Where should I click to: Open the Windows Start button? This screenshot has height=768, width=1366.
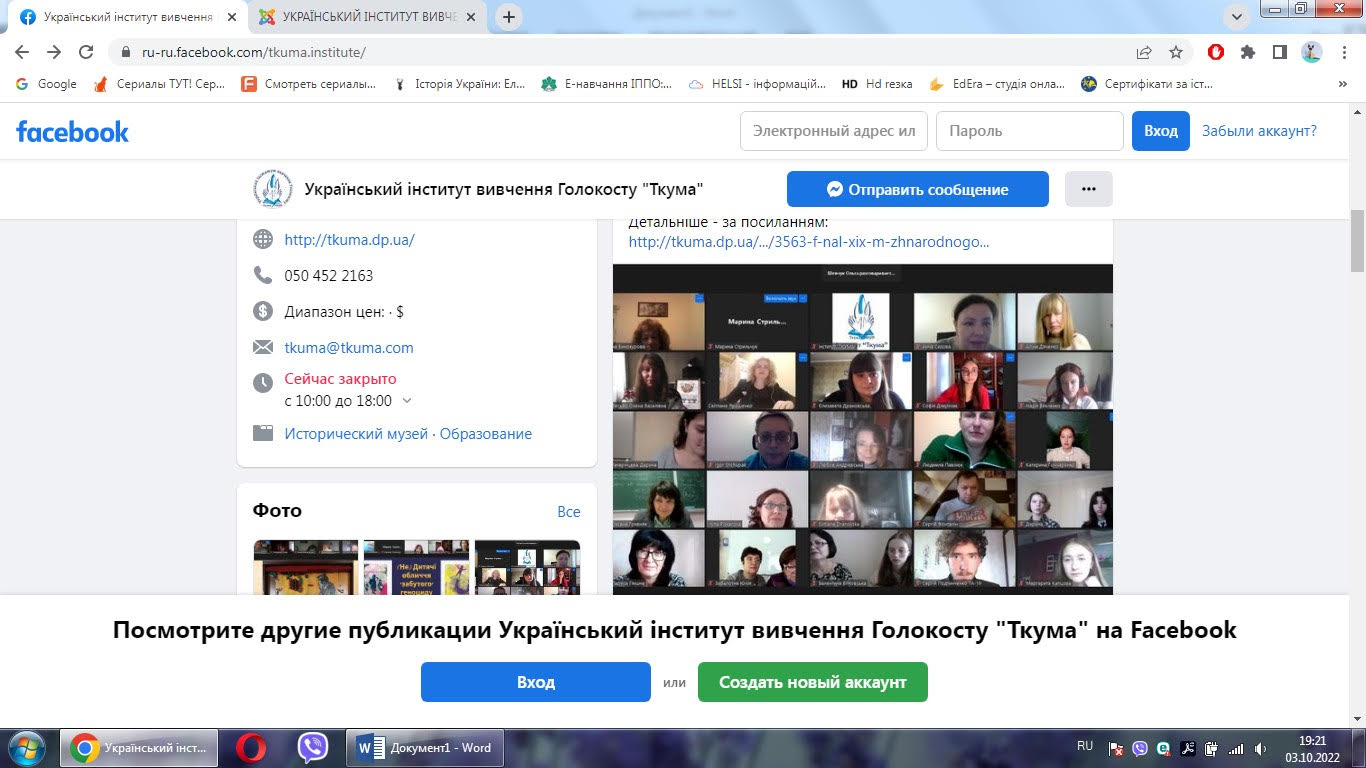[25, 748]
